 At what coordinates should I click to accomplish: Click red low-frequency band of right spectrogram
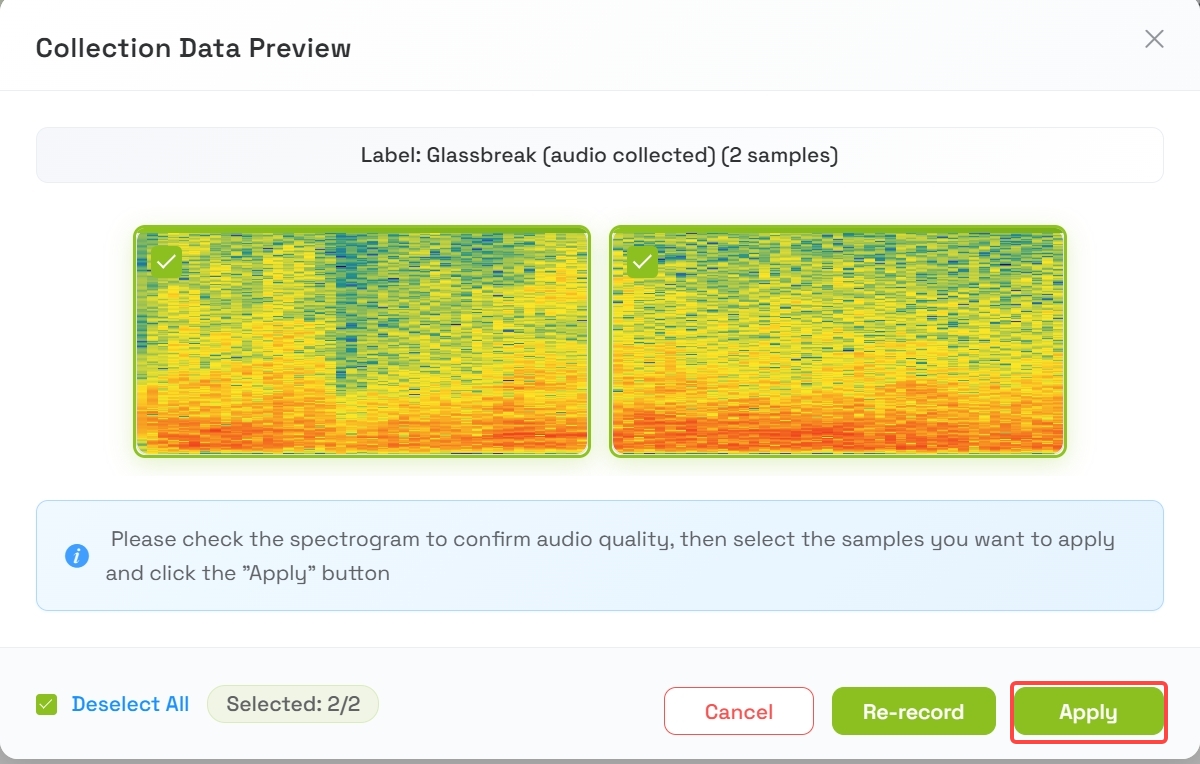click(x=838, y=432)
